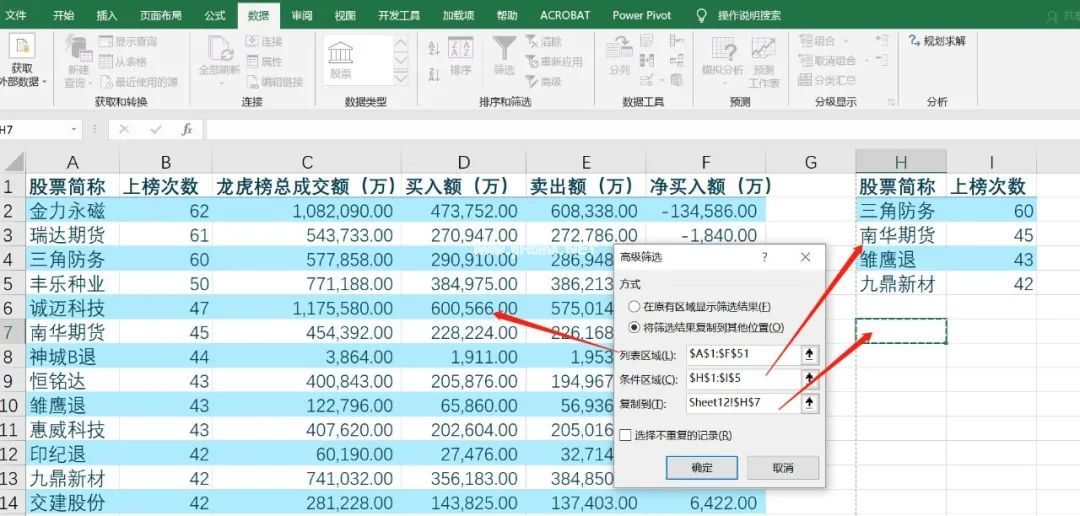
Task: Check the unique records only (选择不重复的记录) checkbox
Action: (x=625, y=435)
